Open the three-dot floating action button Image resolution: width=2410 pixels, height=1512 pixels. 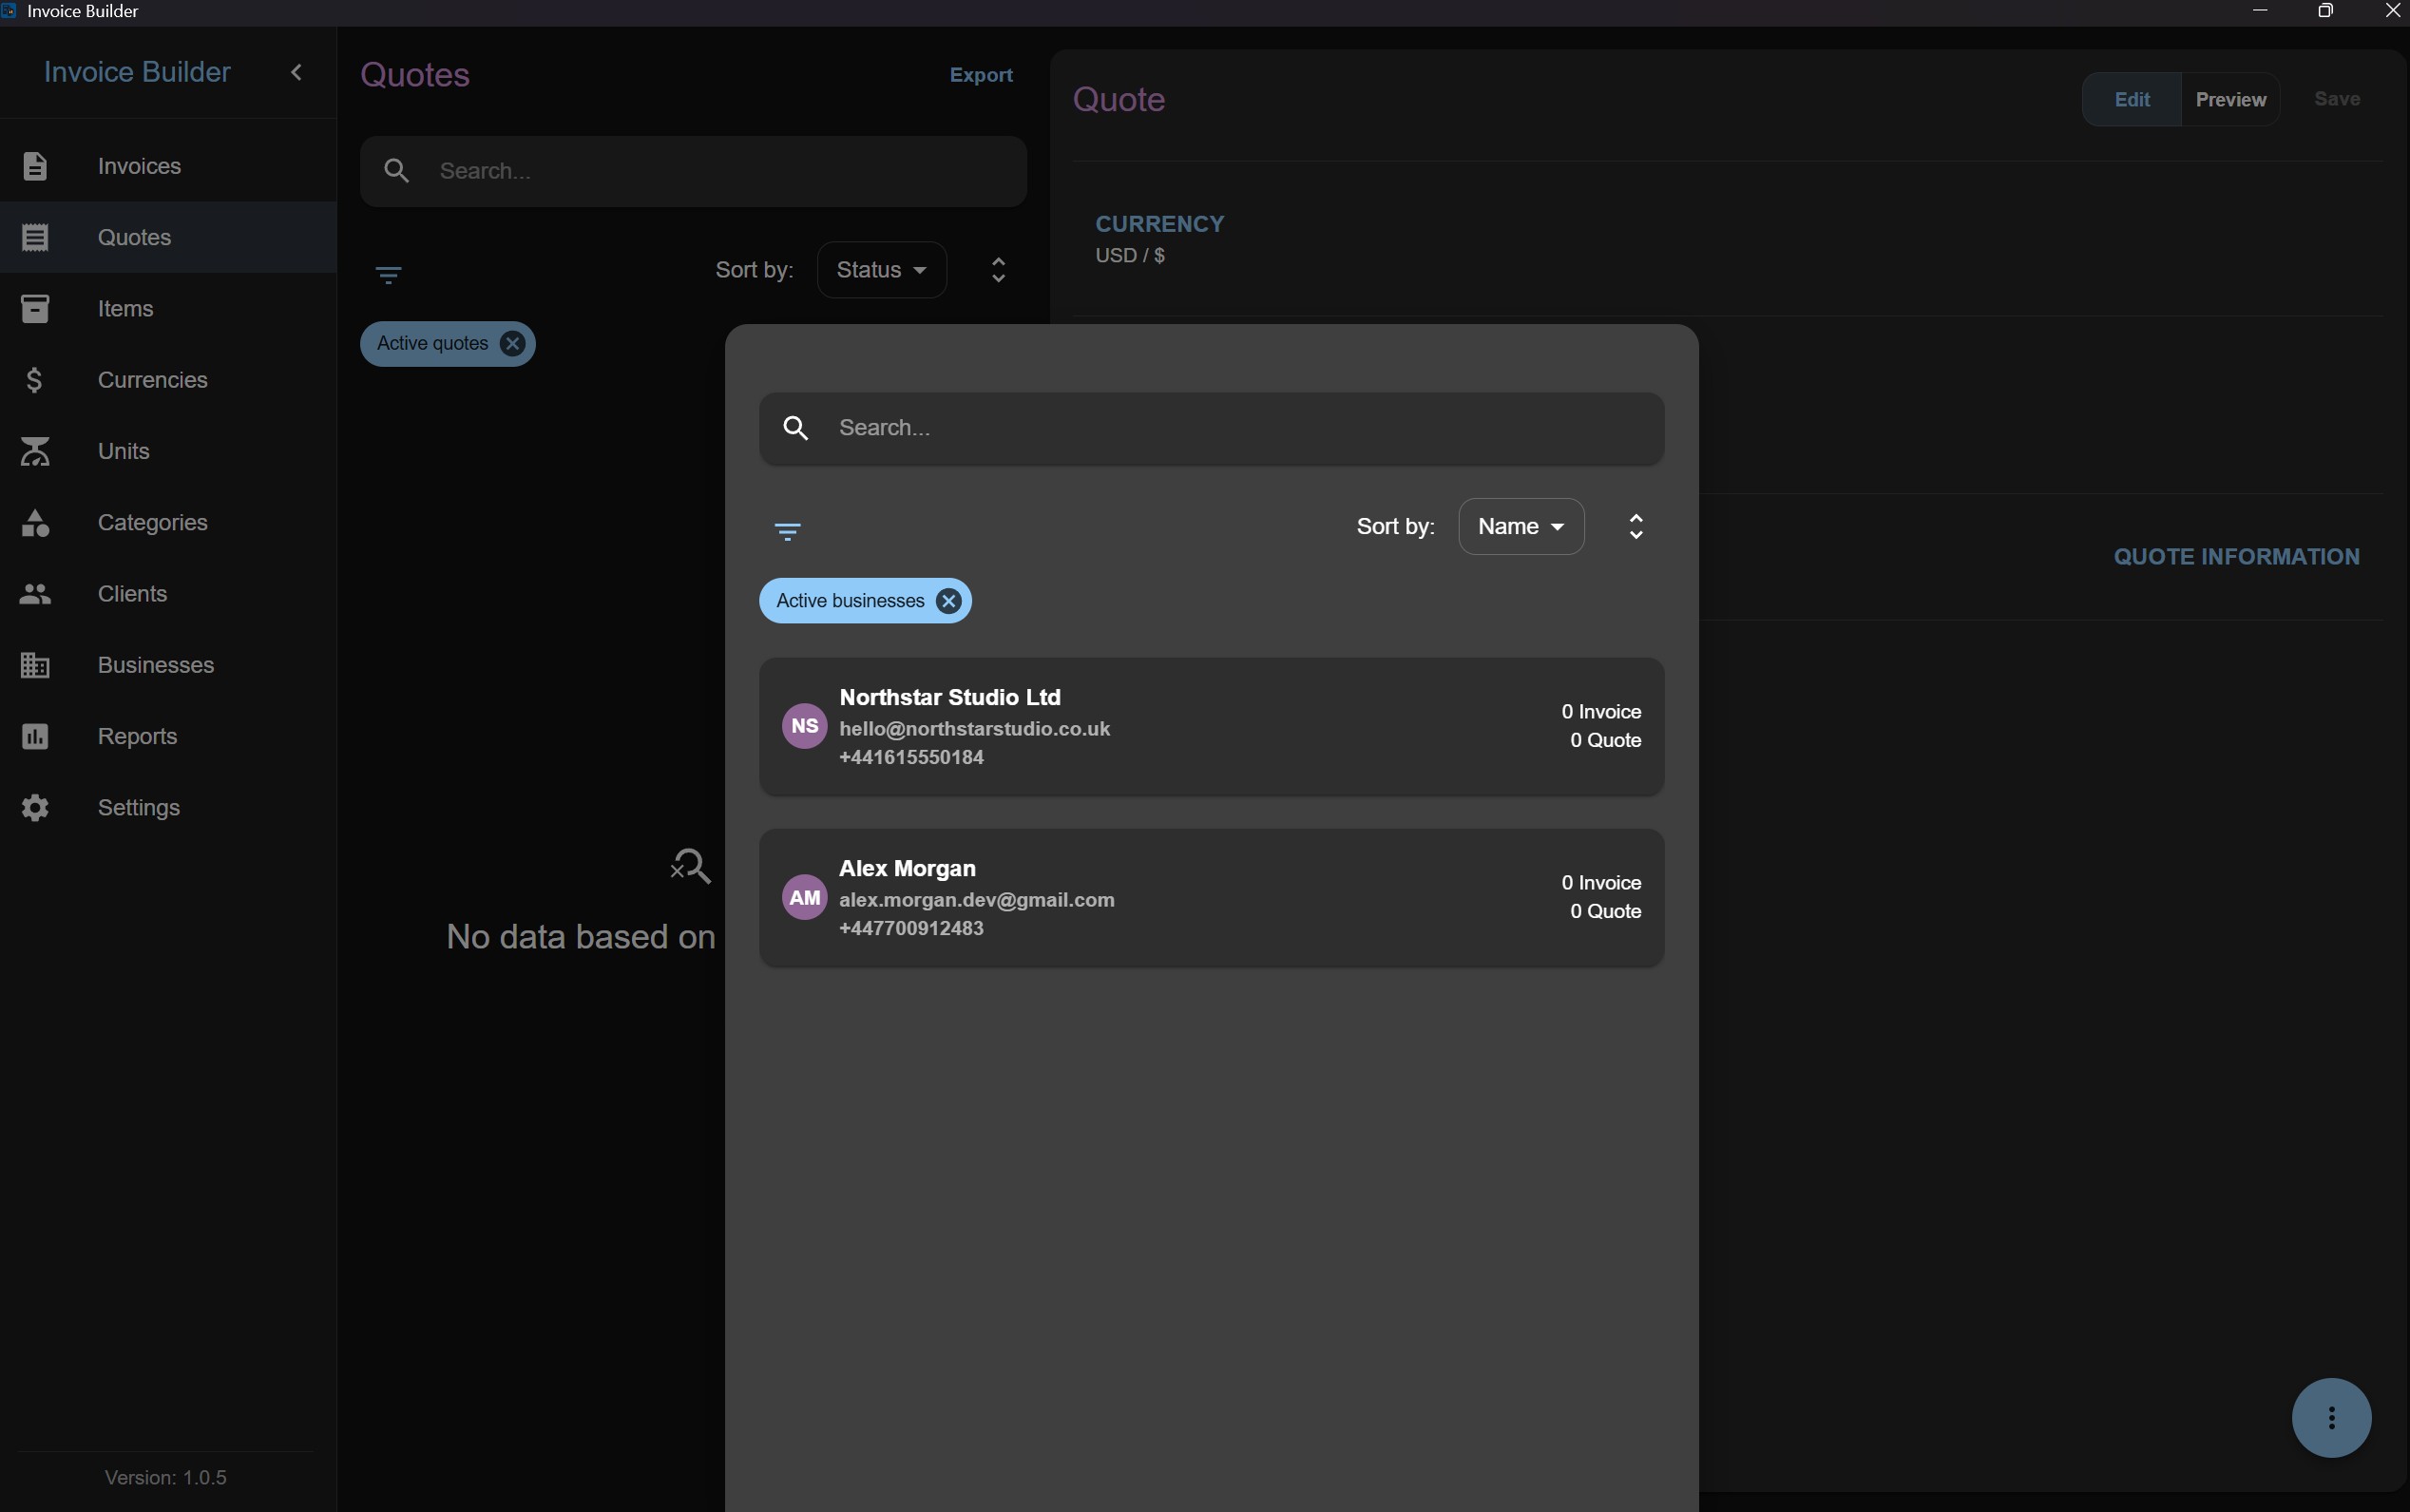click(x=2331, y=1418)
